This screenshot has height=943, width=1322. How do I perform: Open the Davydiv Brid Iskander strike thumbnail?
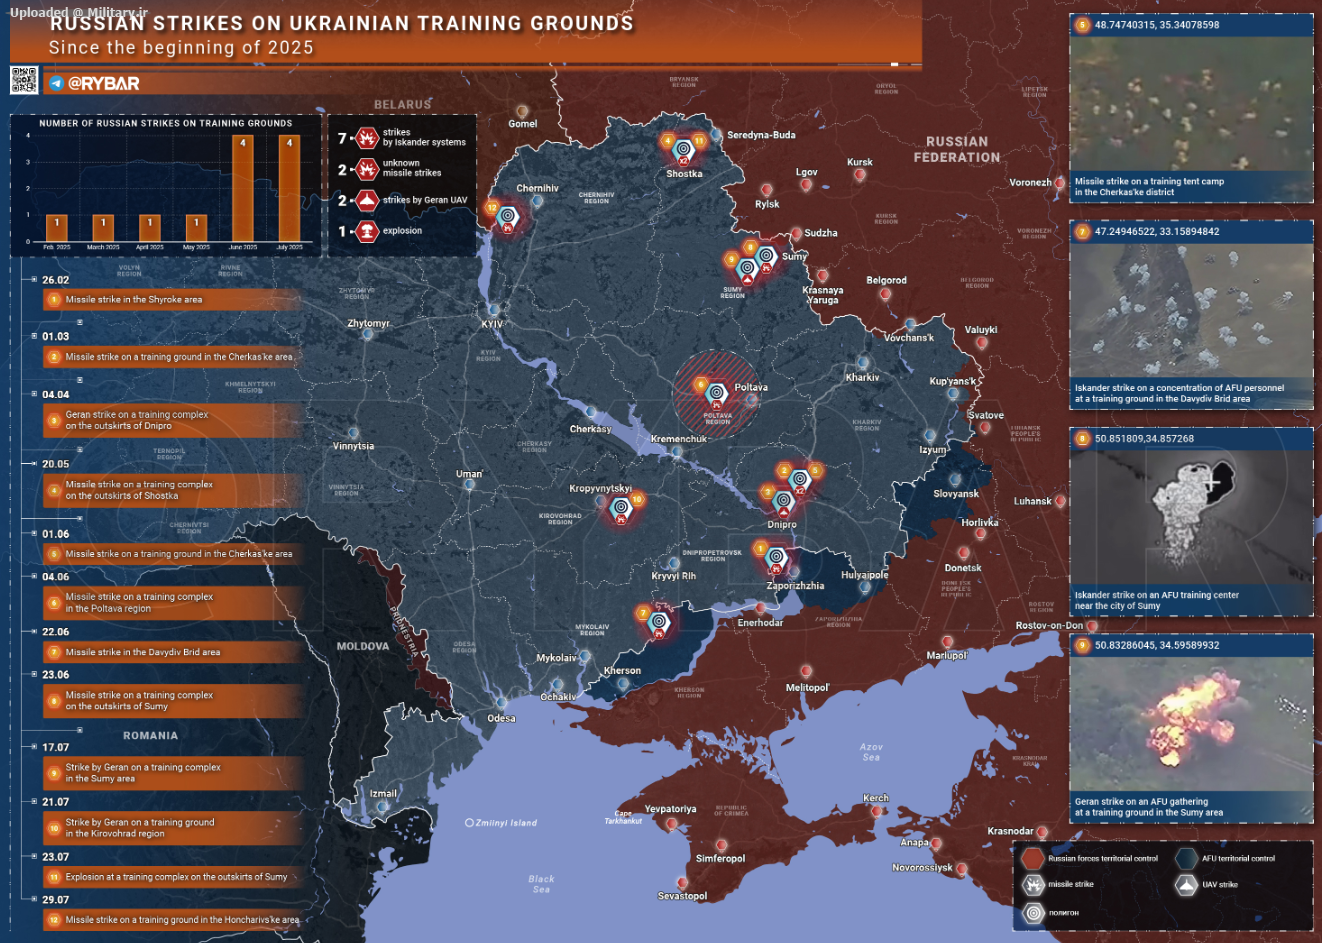point(1191,316)
